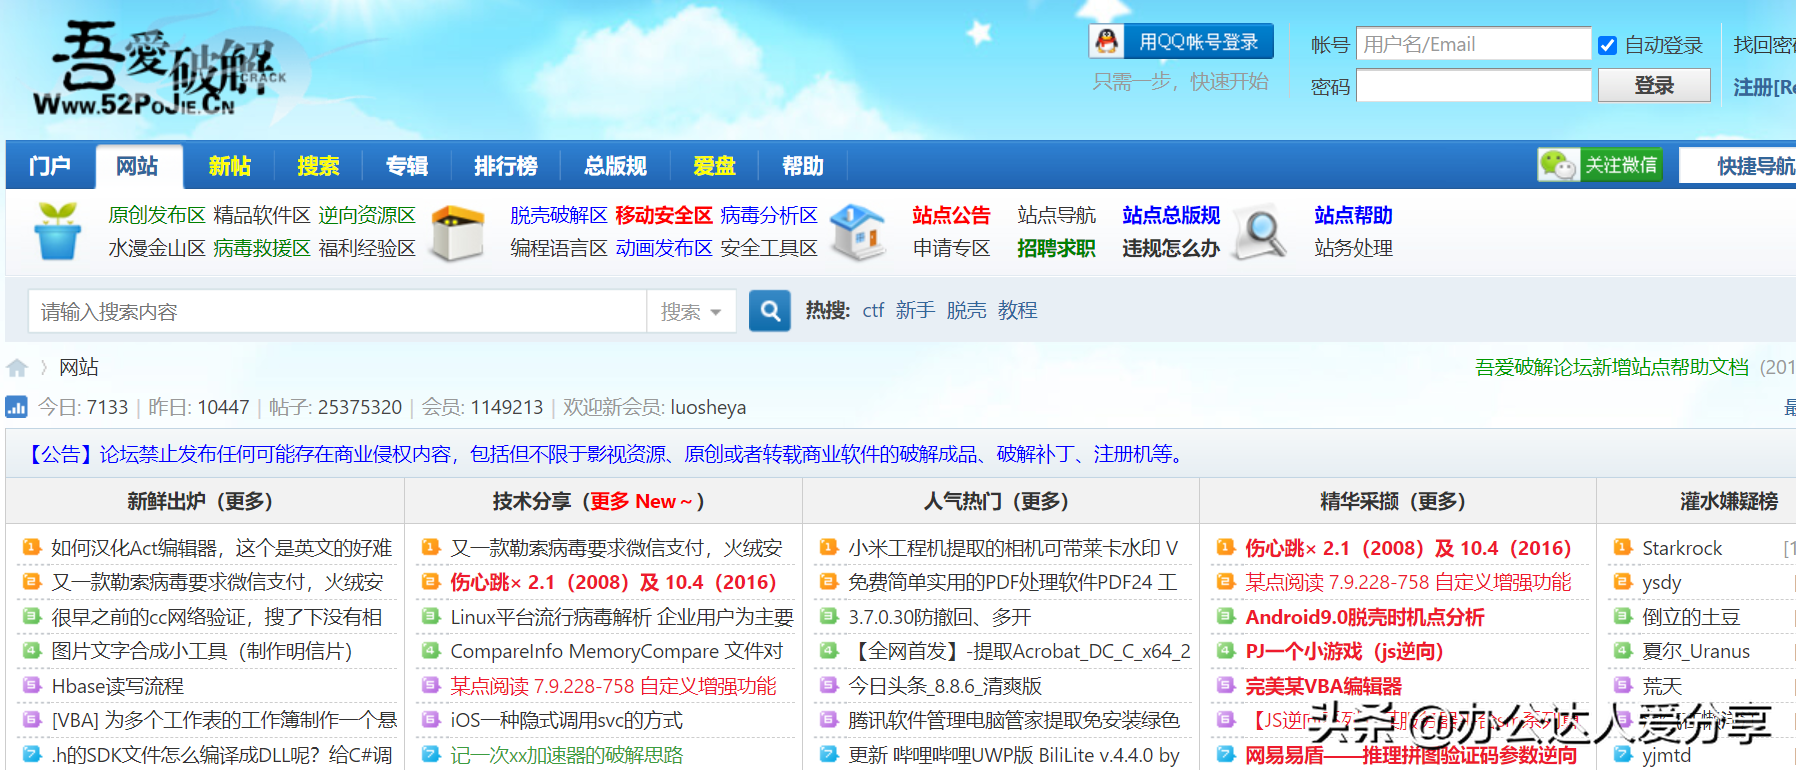Open post iOS一种隐式调用svc的方式
This screenshot has width=1796, height=770.
[x=567, y=720]
